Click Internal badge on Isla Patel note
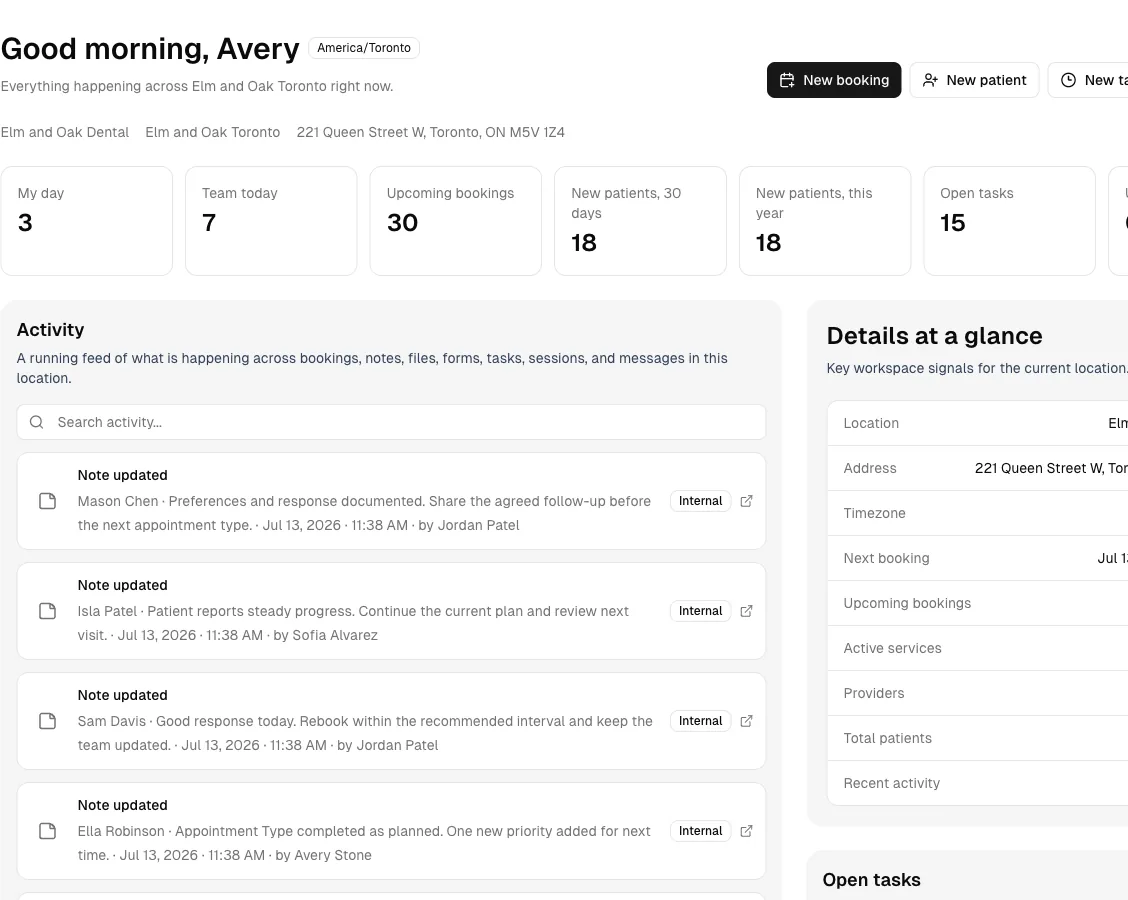The height and width of the screenshot is (900, 1128). coord(700,611)
